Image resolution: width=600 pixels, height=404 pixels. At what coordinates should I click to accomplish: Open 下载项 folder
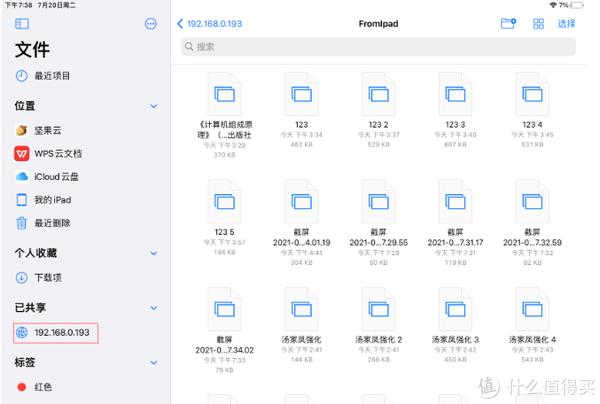point(38,277)
